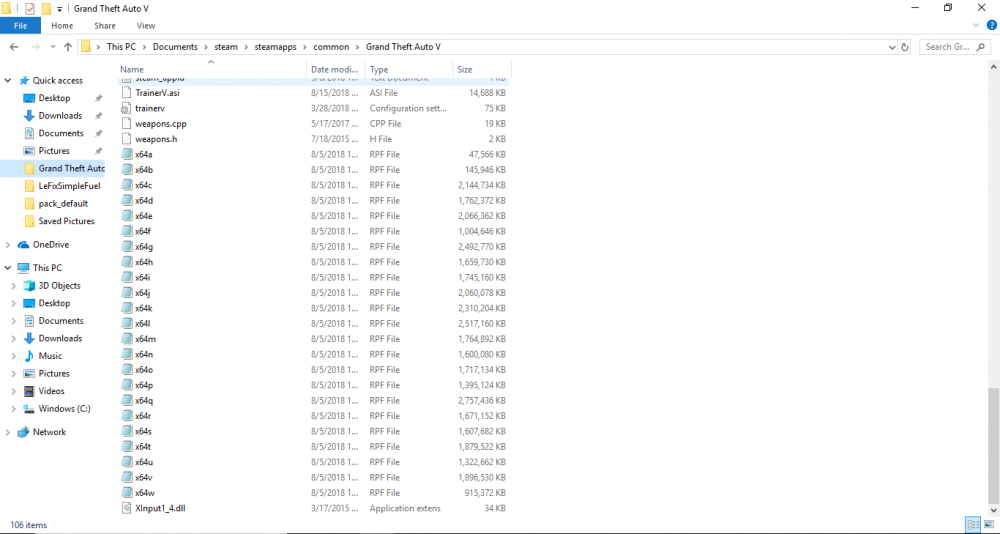Click the 3D Objects icon in sidebar
Viewport: 1000px width, 534px height.
point(29,286)
